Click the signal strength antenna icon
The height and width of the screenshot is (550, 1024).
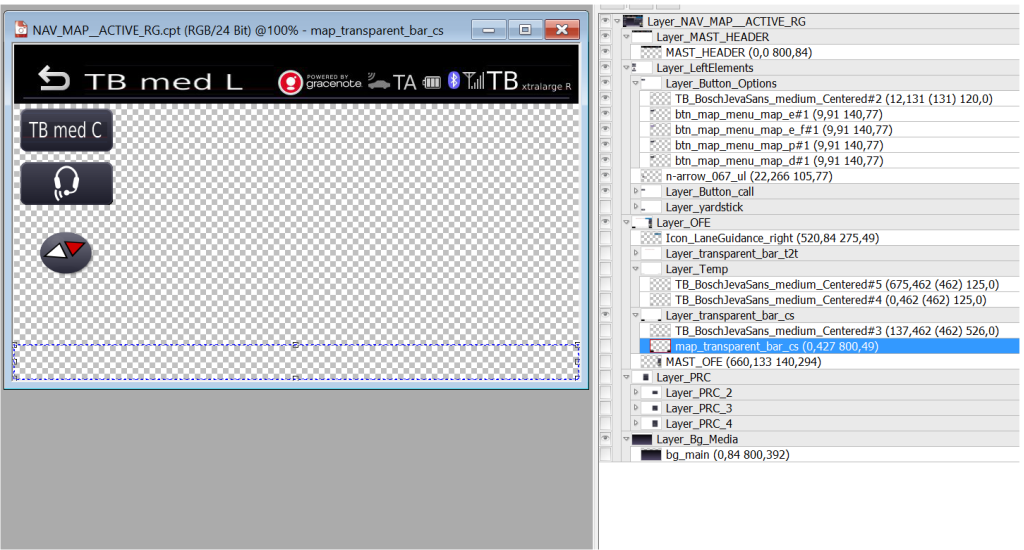point(473,81)
